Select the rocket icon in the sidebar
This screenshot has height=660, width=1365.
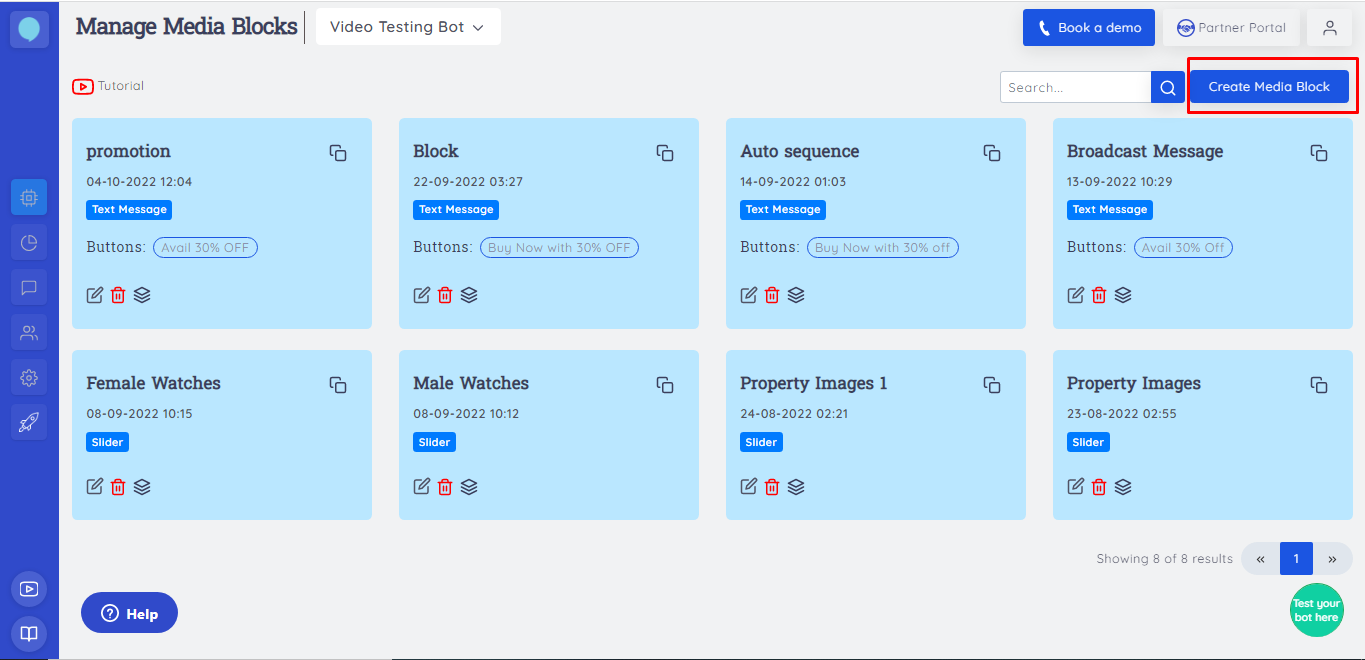[x=28, y=421]
